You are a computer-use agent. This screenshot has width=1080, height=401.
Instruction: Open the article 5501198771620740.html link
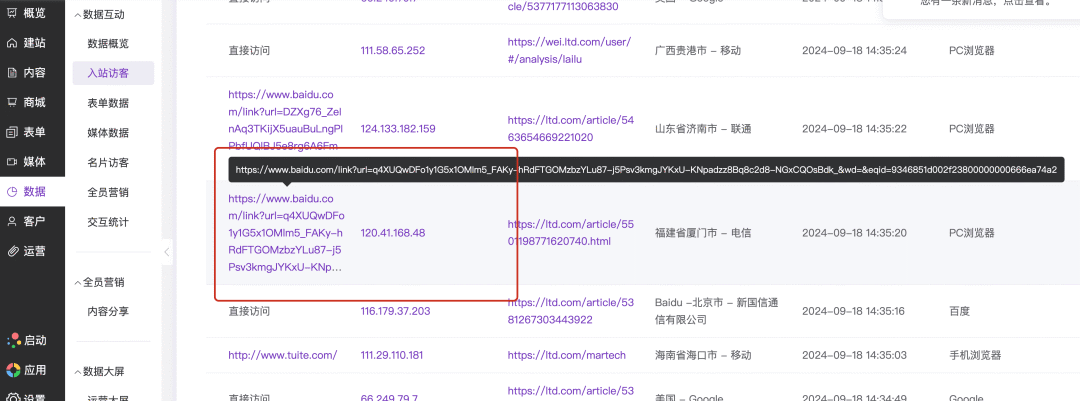point(570,233)
